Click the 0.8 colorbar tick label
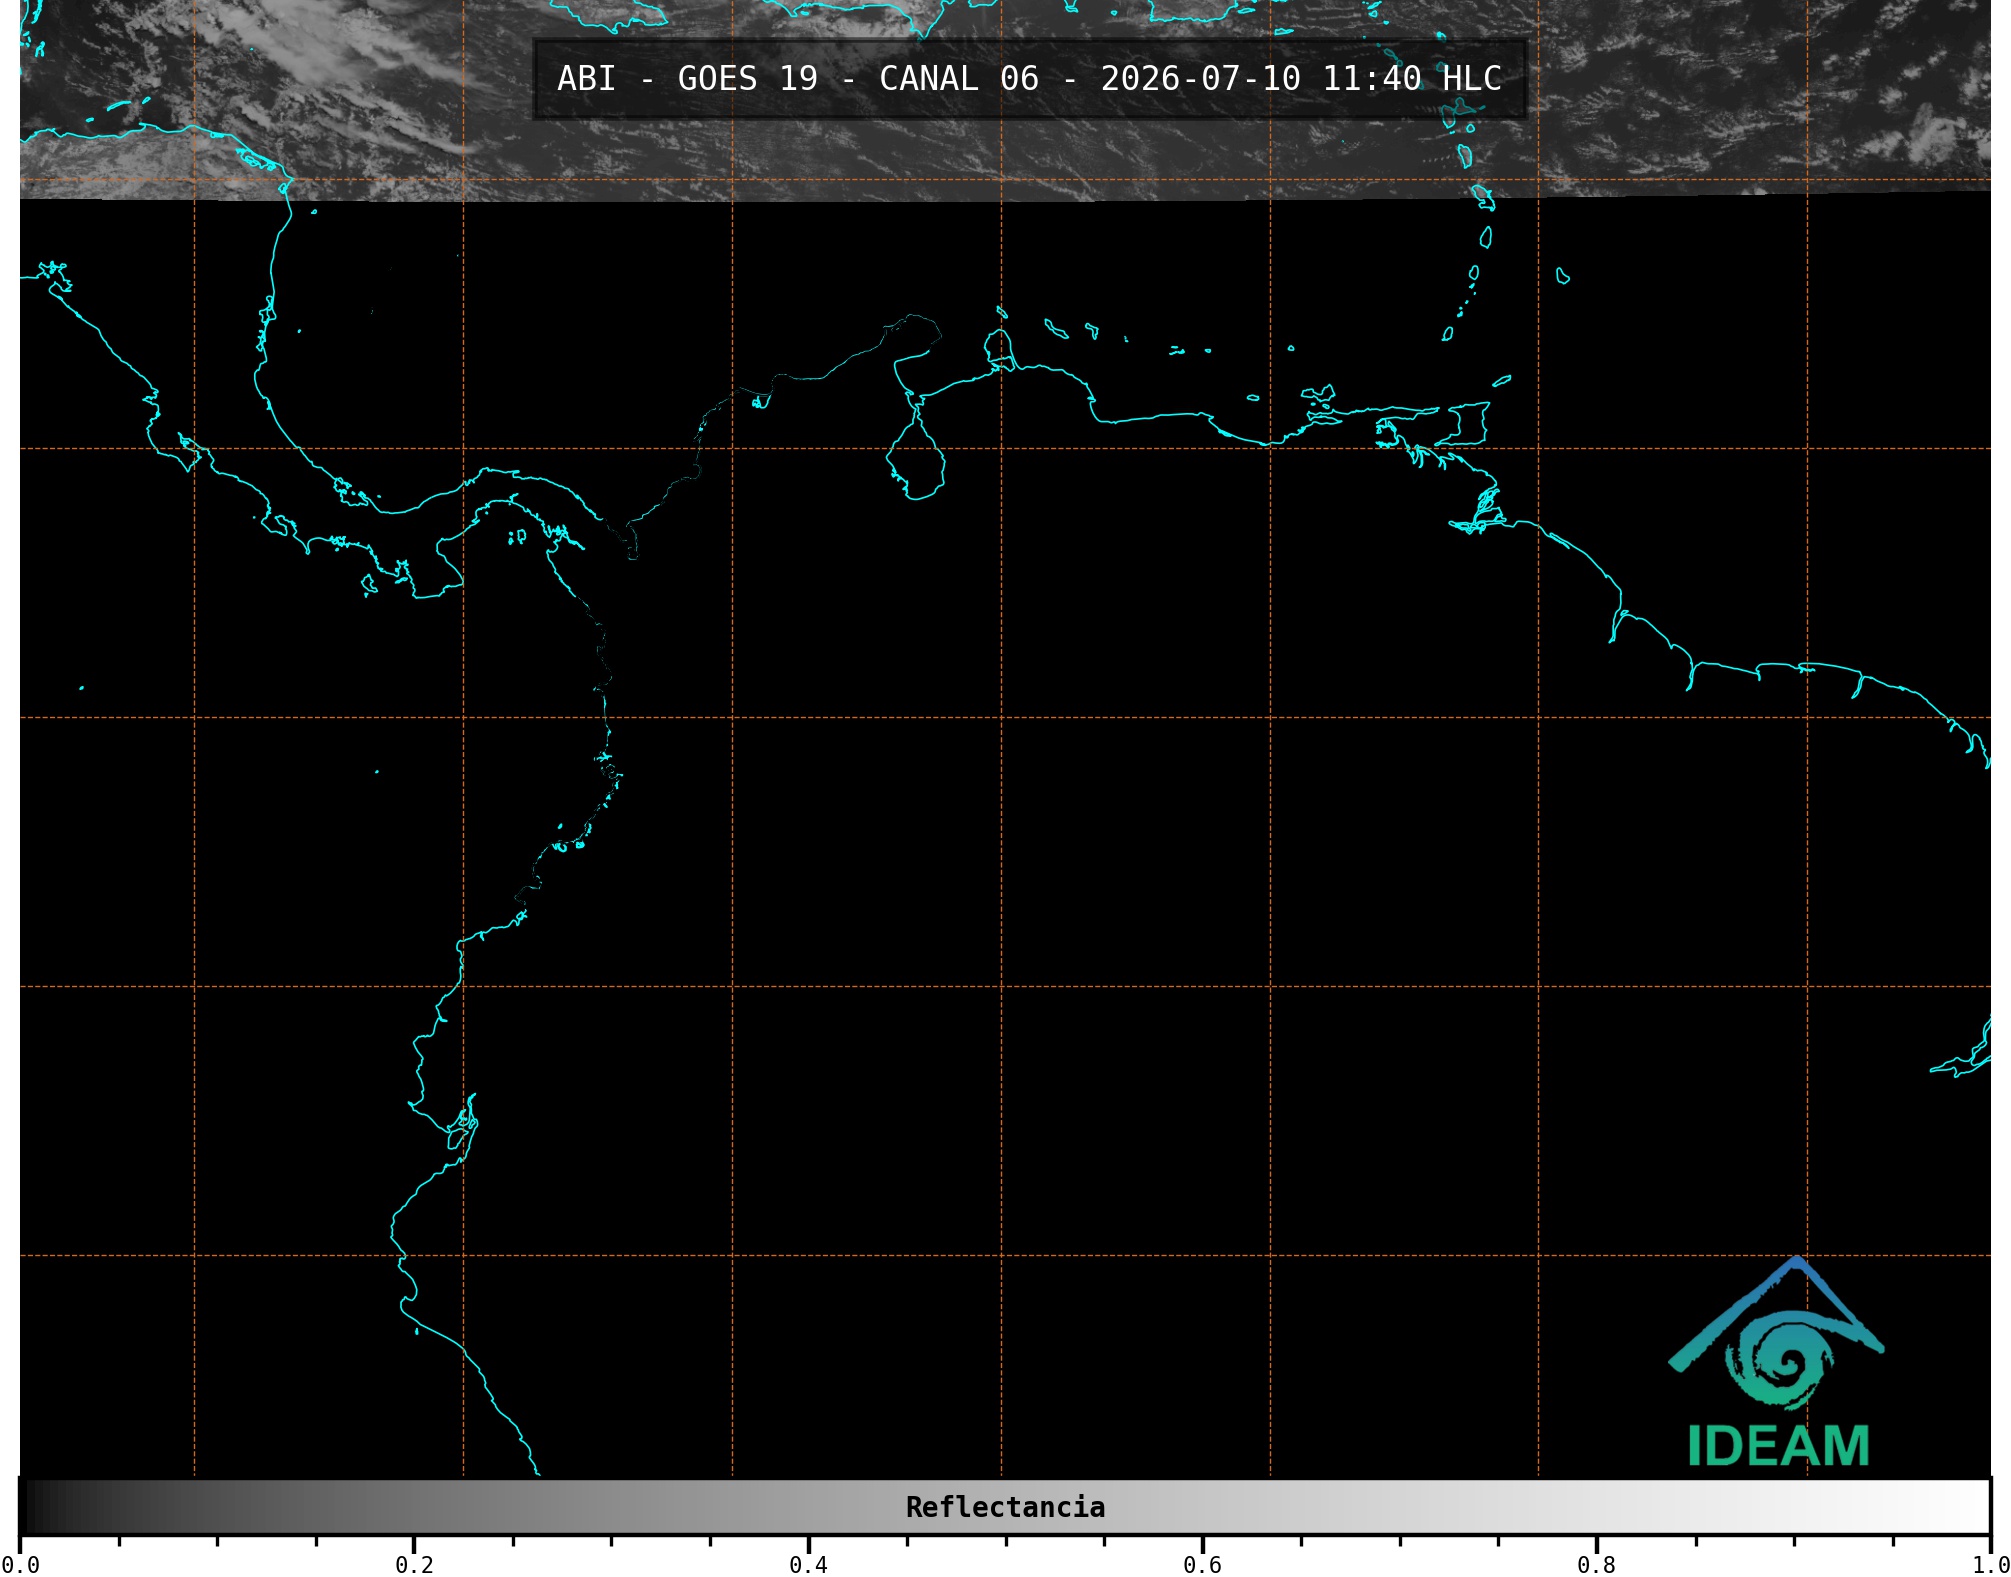This screenshot has width=2011, height=1577. 1596,1564
